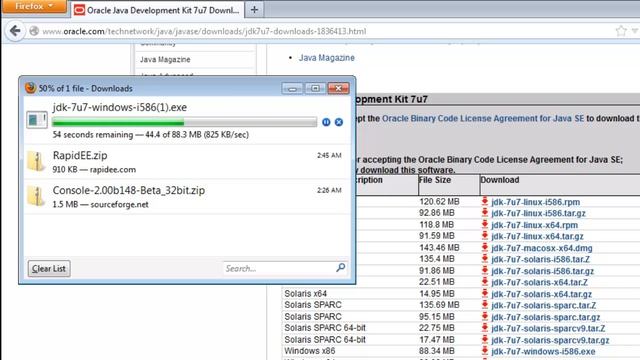Click the browser address bar URL
Image resolution: width=640 pixels, height=360 pixels.
tap(204, 31)
